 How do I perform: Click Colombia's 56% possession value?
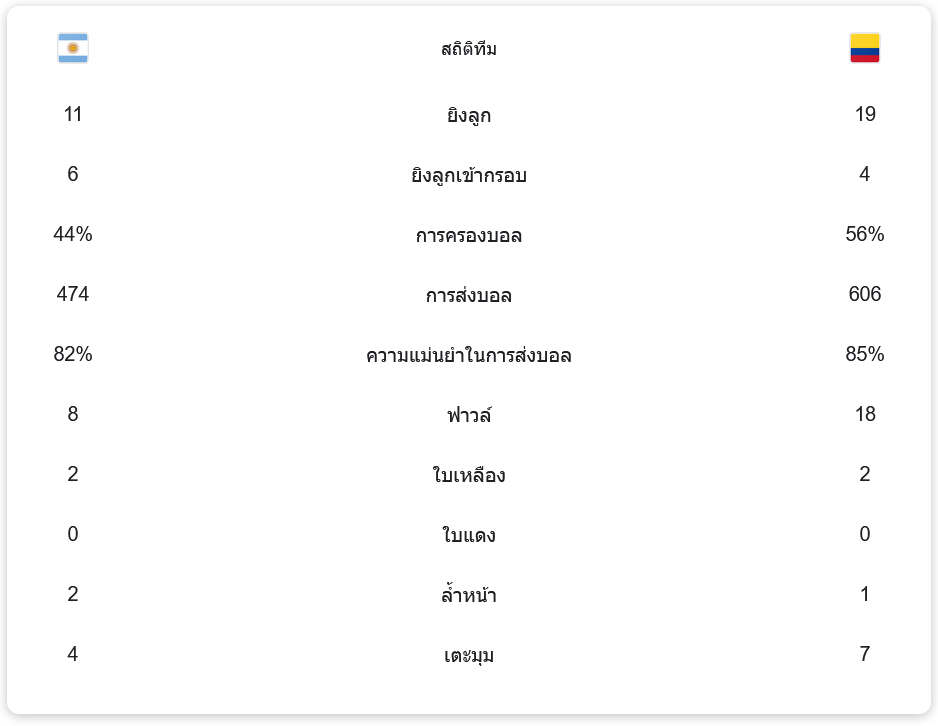tap(864, 234)
